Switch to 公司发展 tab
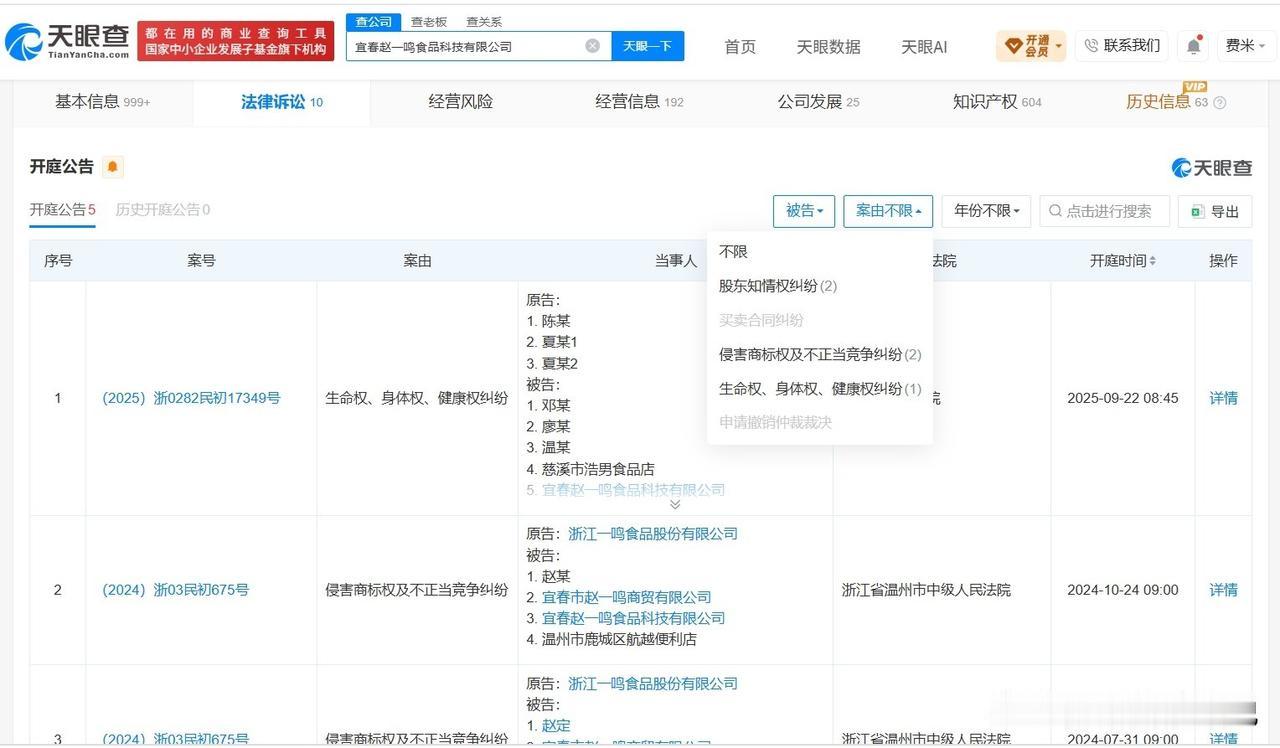The width and height of the screenshot is (1280, 748). click(x=818, y=102)
